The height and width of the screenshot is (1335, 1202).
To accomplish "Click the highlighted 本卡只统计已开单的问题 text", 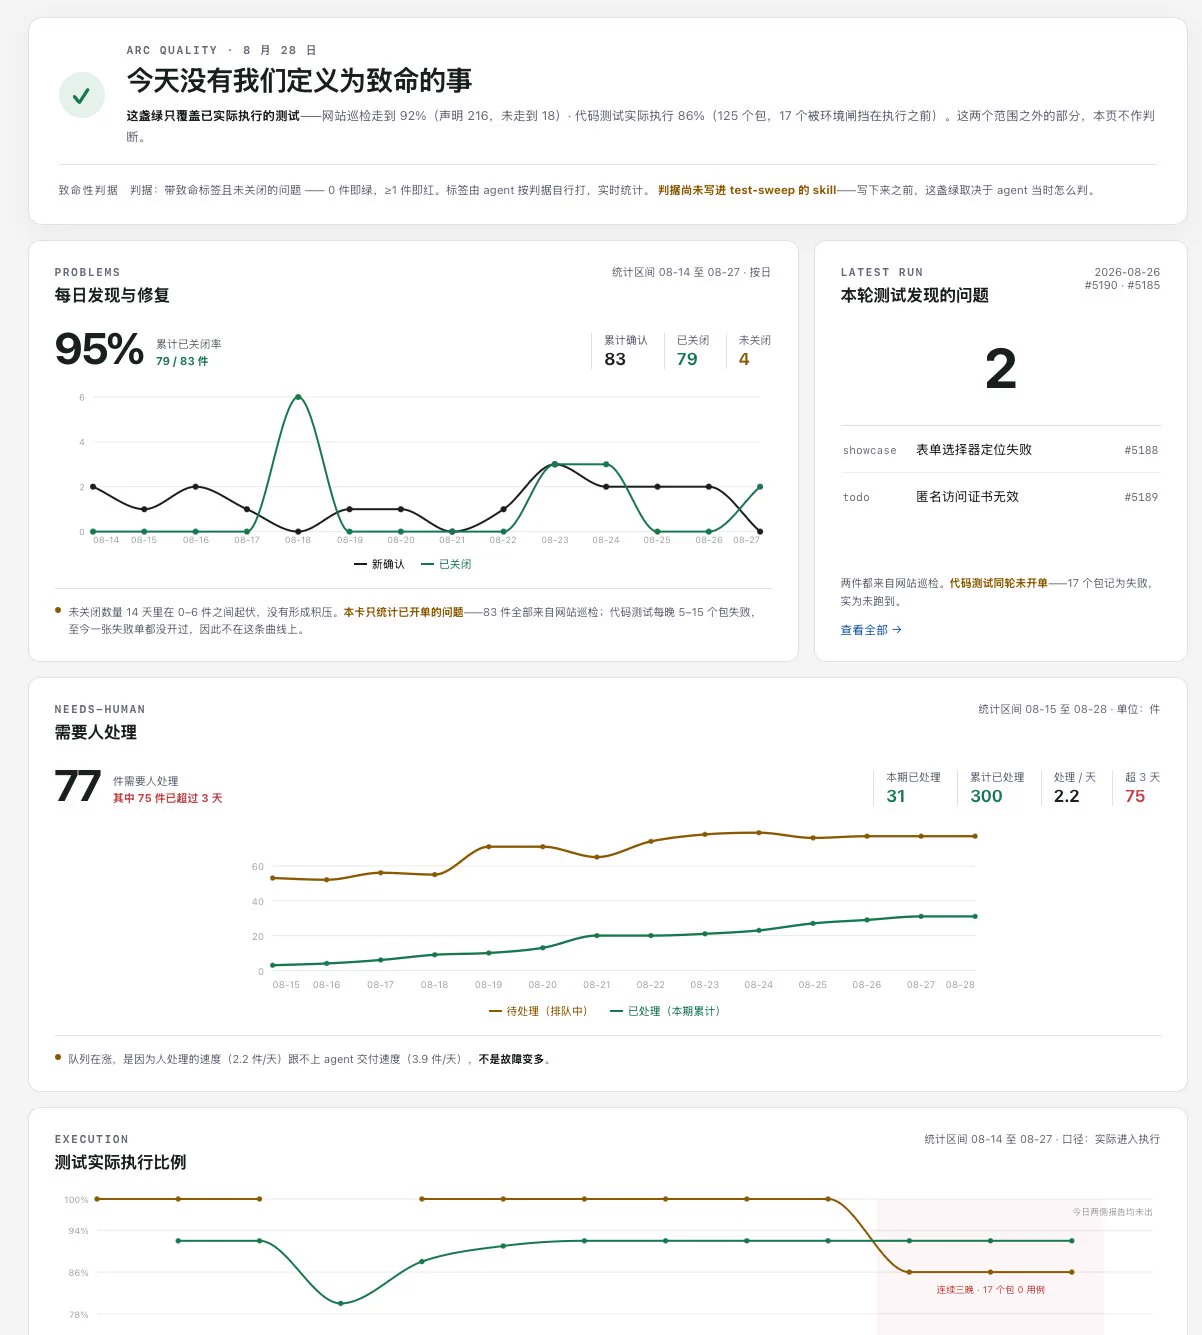I will tap(403, 612).
